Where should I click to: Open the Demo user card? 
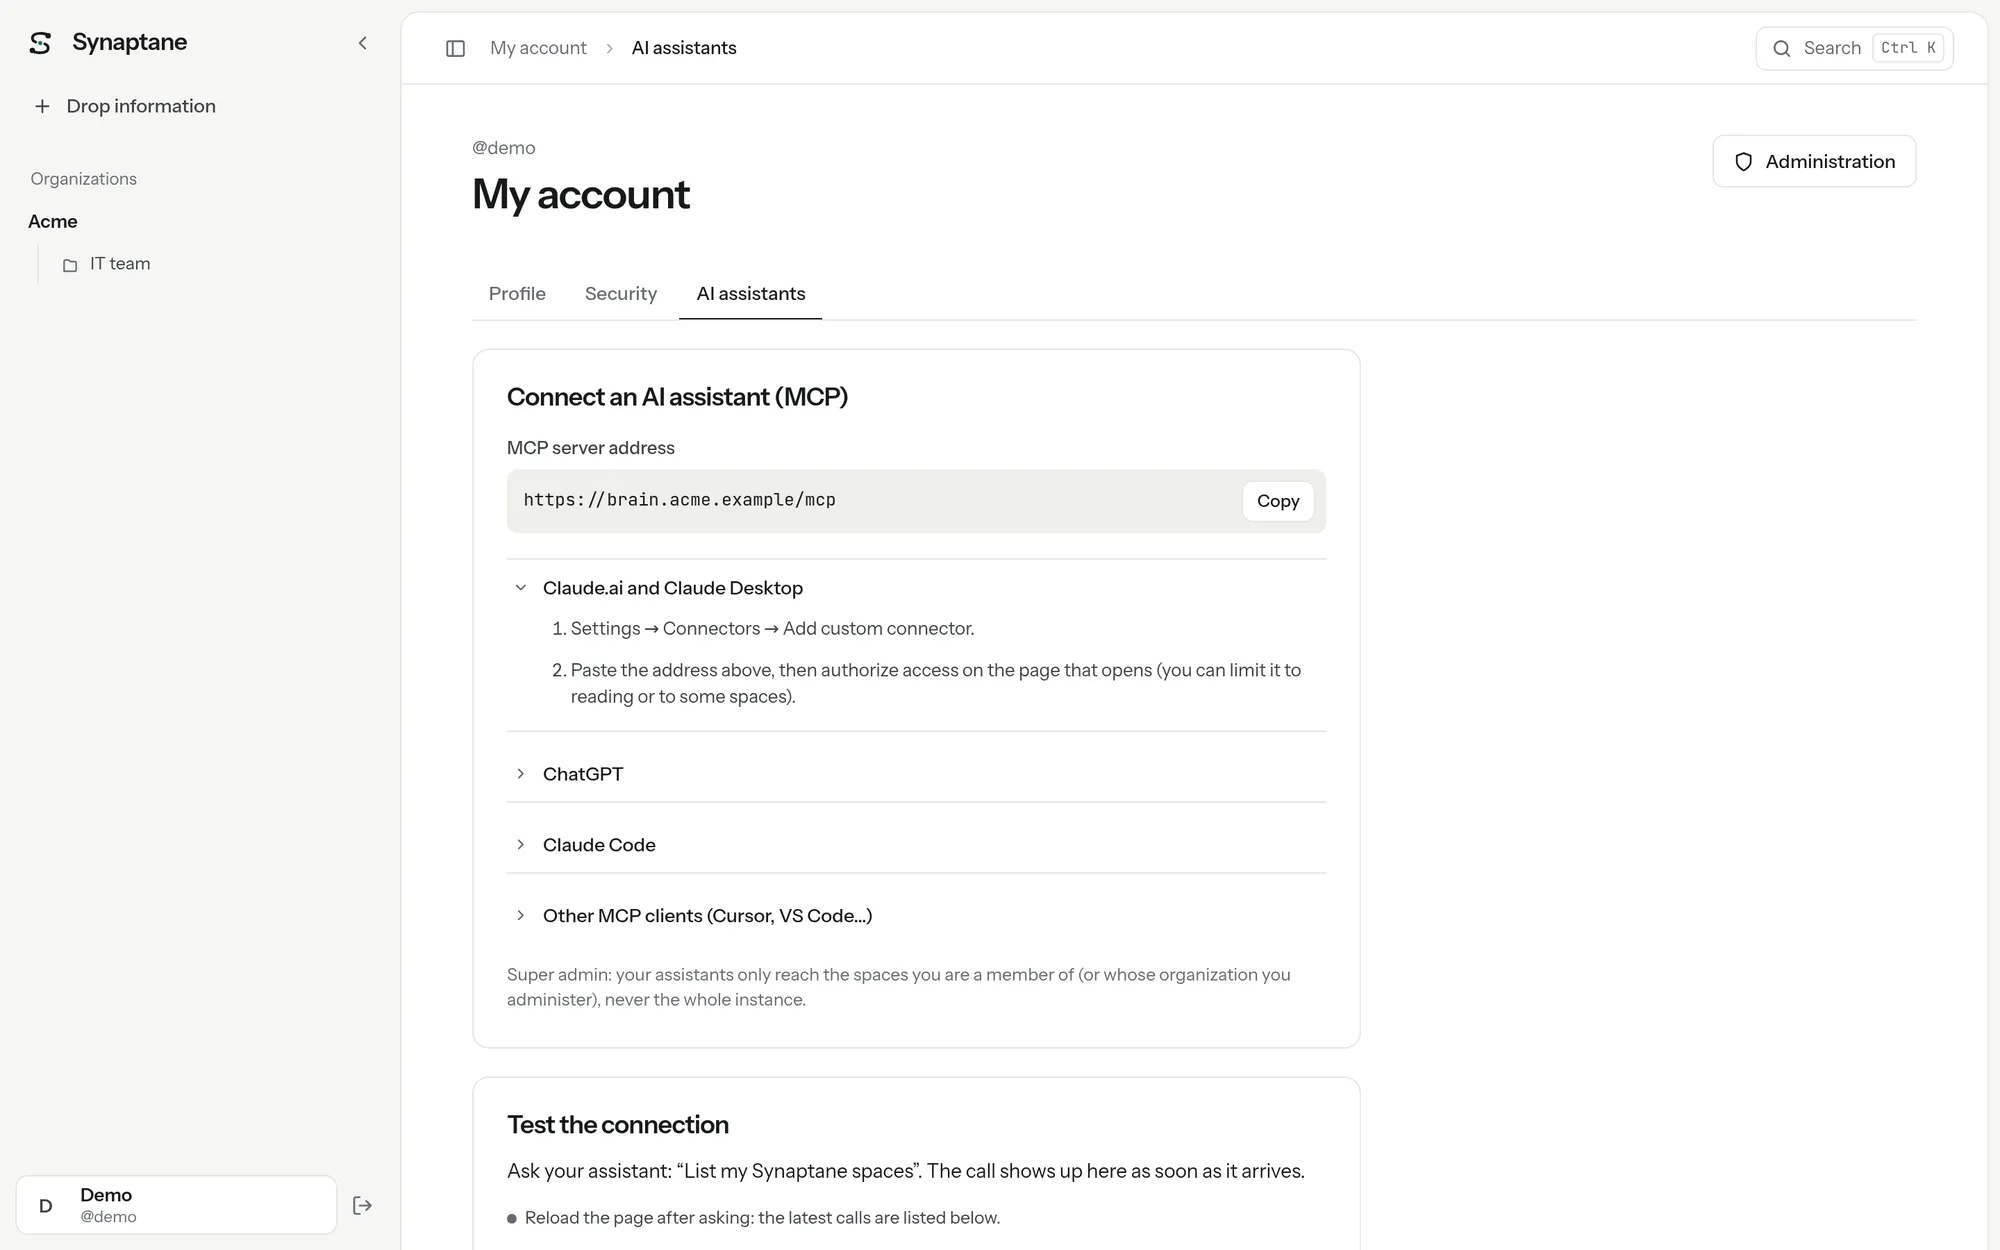[177, 1206]
